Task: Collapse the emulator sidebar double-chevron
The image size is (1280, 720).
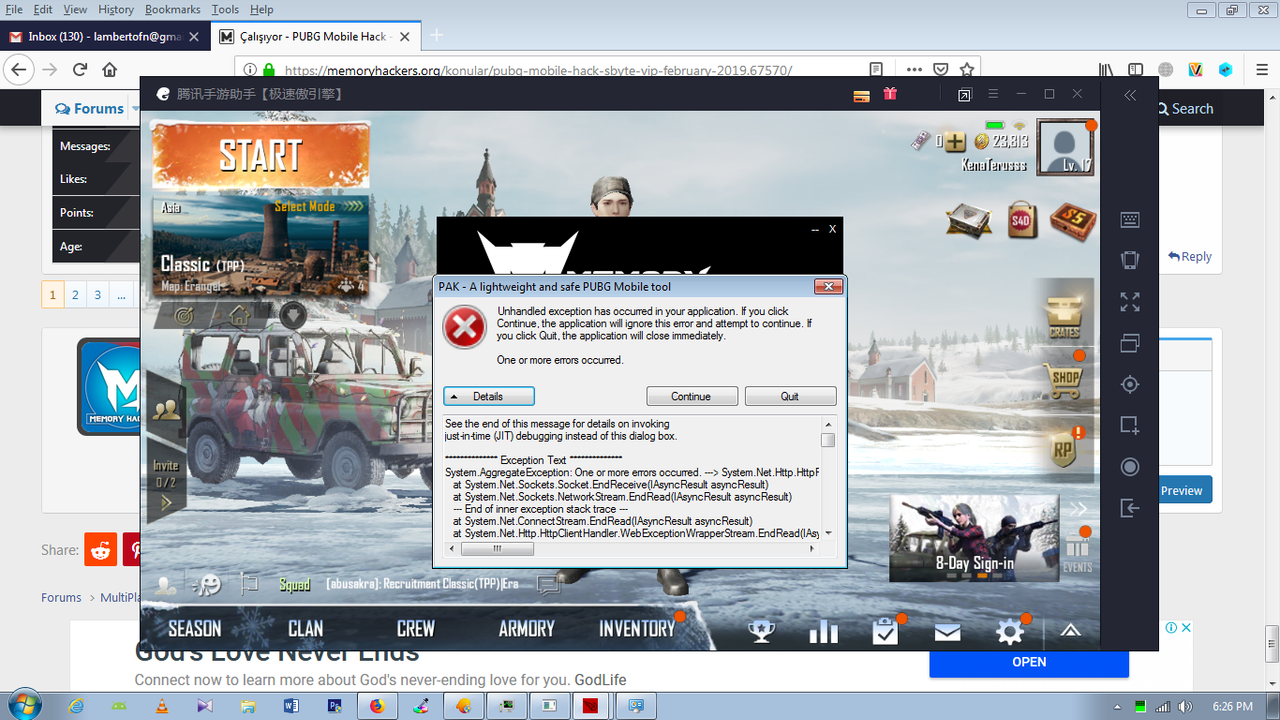Action: click(1130, 95)
